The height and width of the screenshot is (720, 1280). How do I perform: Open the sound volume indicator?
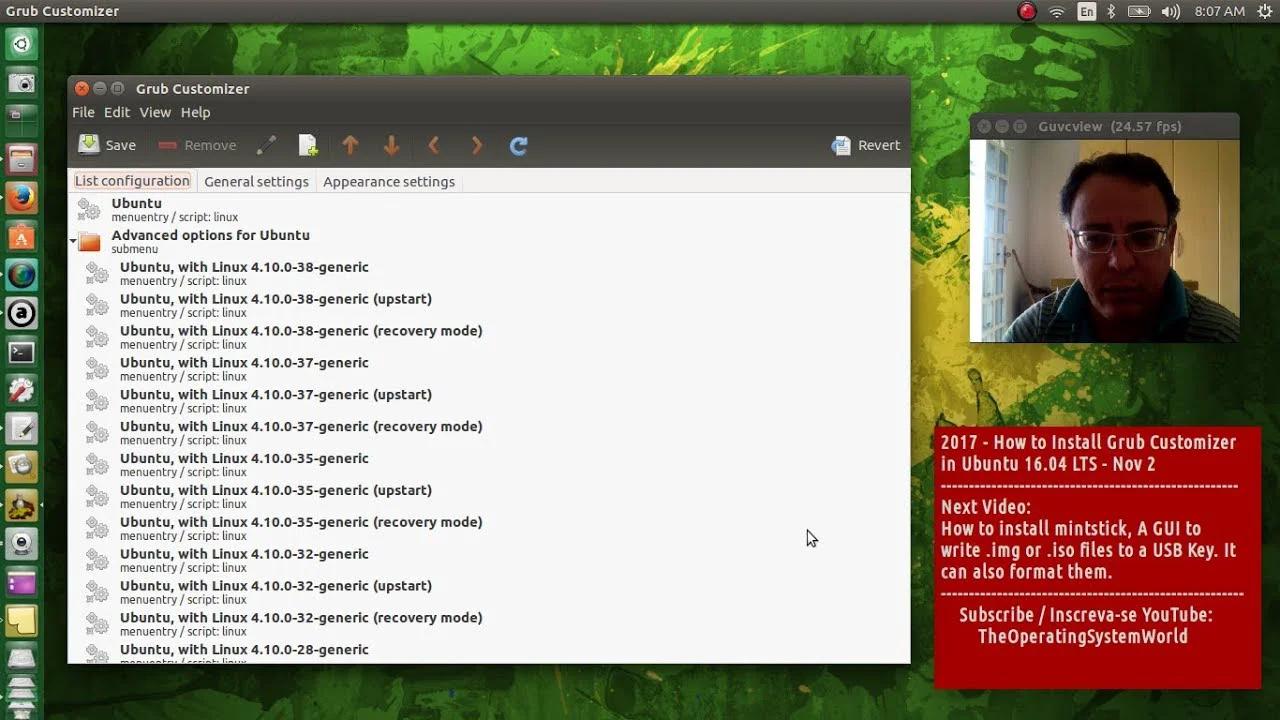[1171, 12]
